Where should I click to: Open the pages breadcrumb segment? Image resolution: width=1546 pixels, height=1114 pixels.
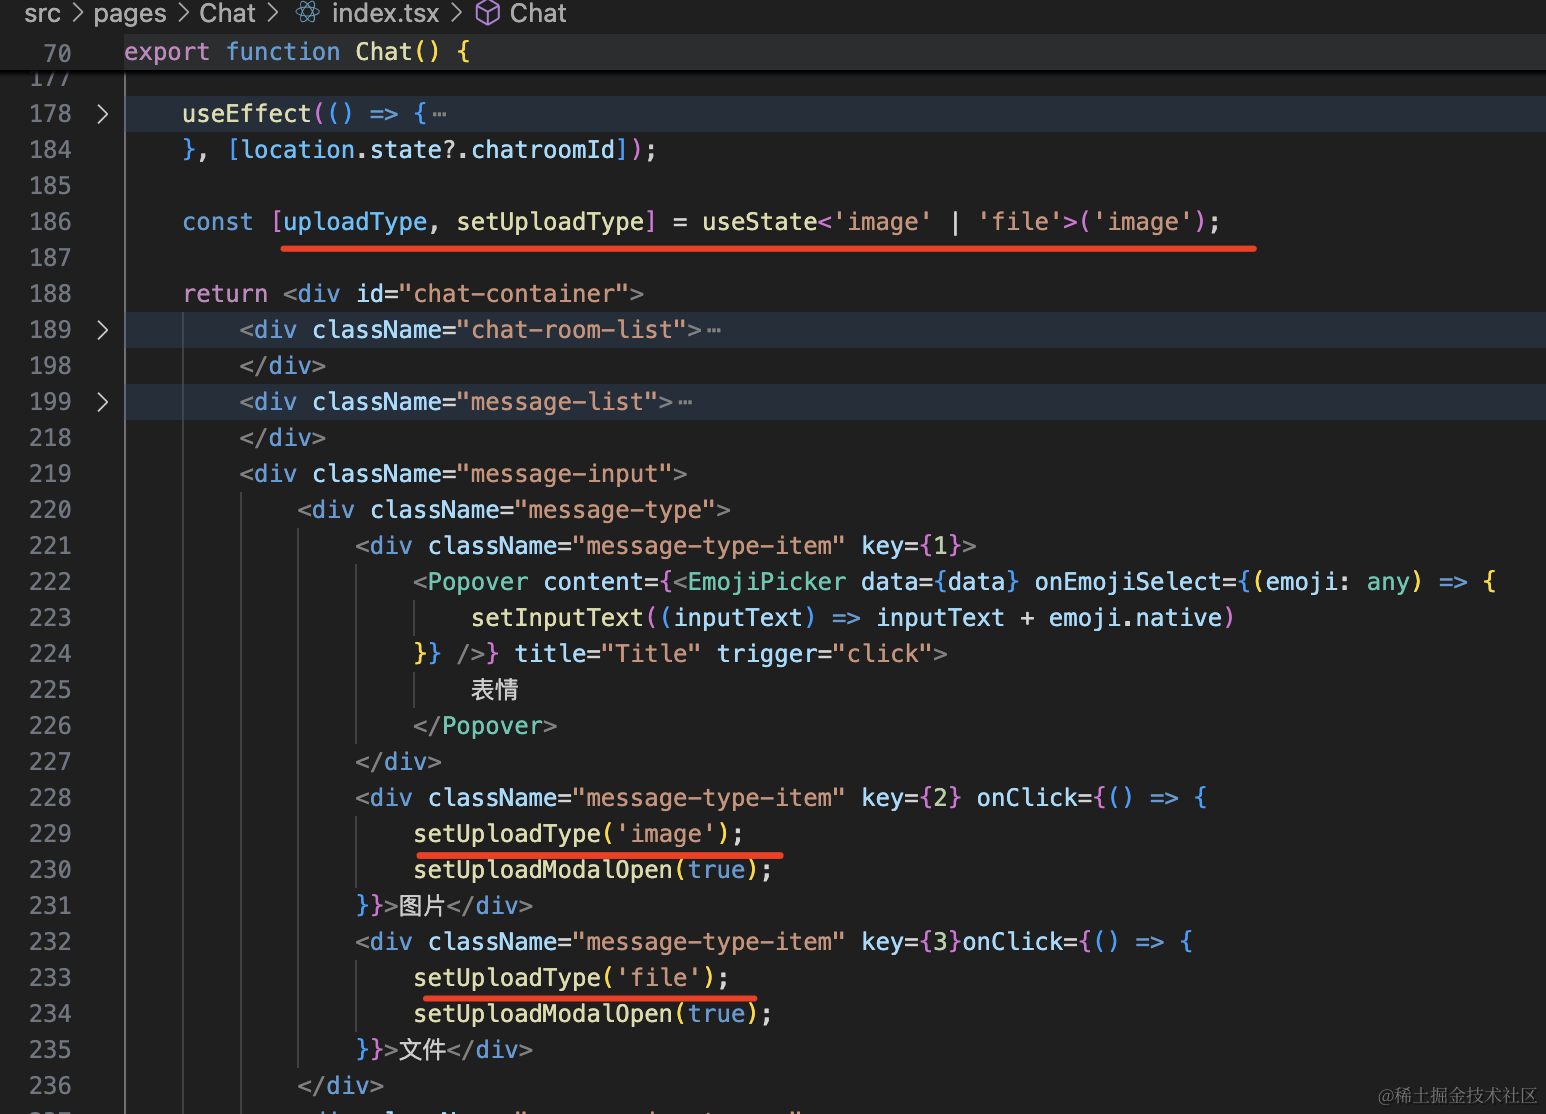click(x=130, y=13)
